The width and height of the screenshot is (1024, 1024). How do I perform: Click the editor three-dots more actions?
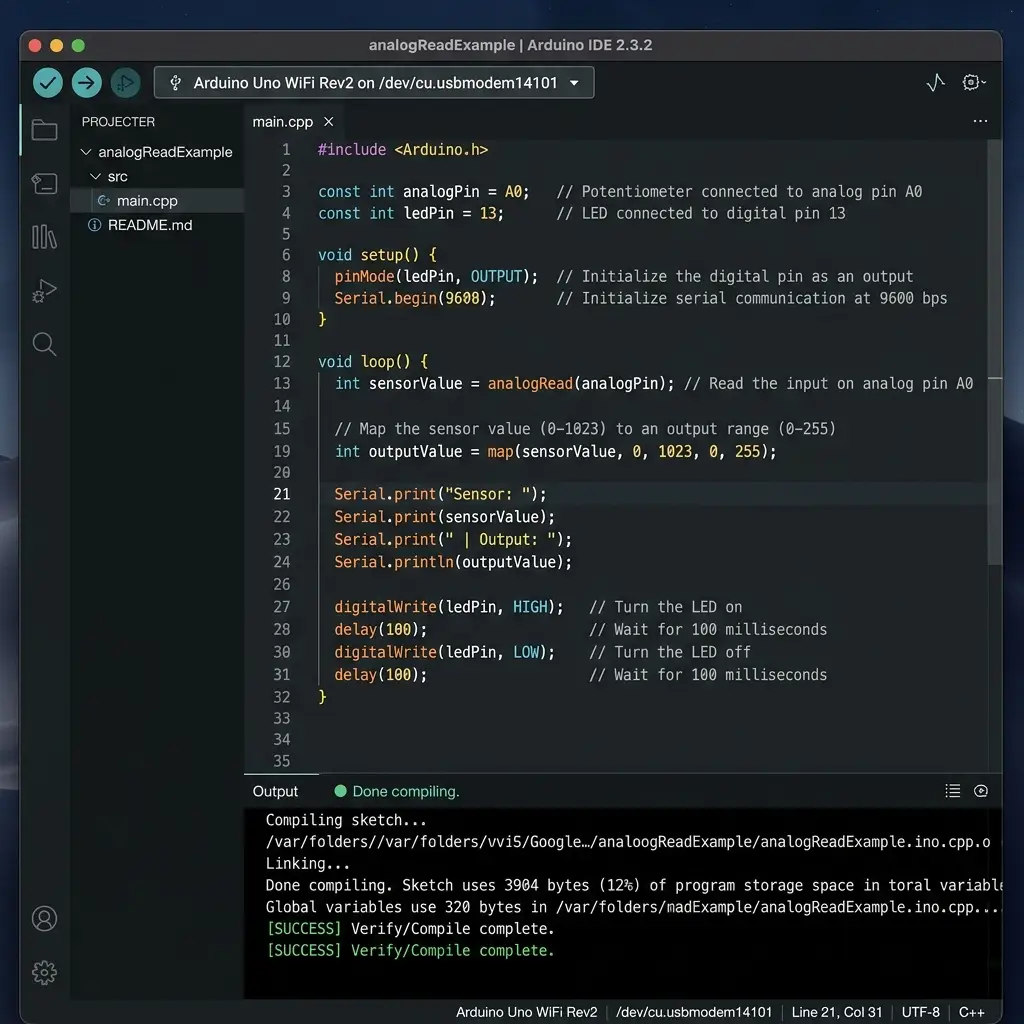980,121
